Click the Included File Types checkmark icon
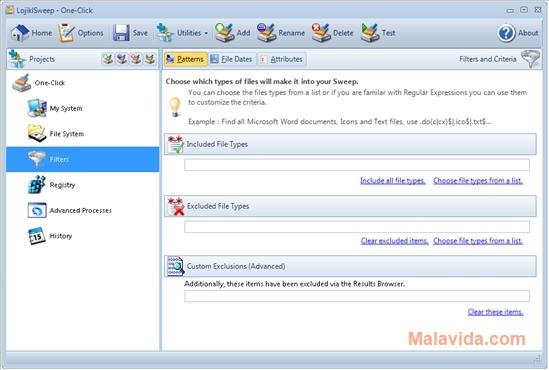 click(176, 144)
